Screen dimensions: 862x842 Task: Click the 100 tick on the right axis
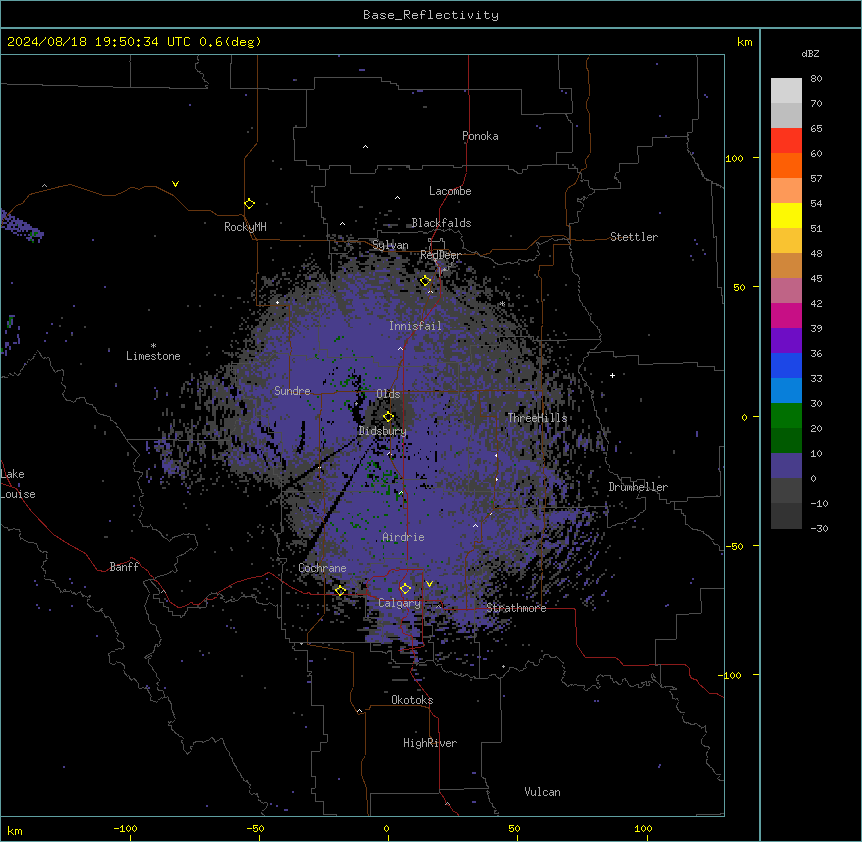pos(734,159)
